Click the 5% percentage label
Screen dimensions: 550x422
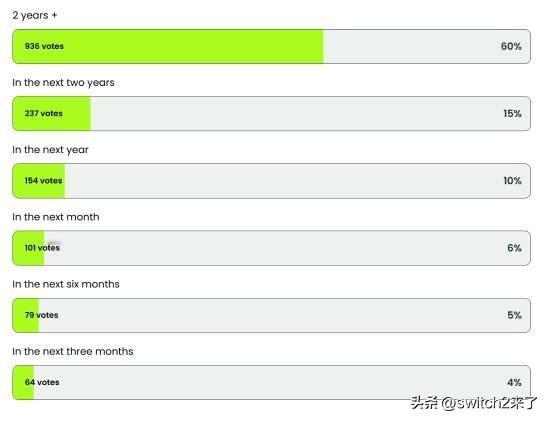pyautogui.click(x=514, y=315)
